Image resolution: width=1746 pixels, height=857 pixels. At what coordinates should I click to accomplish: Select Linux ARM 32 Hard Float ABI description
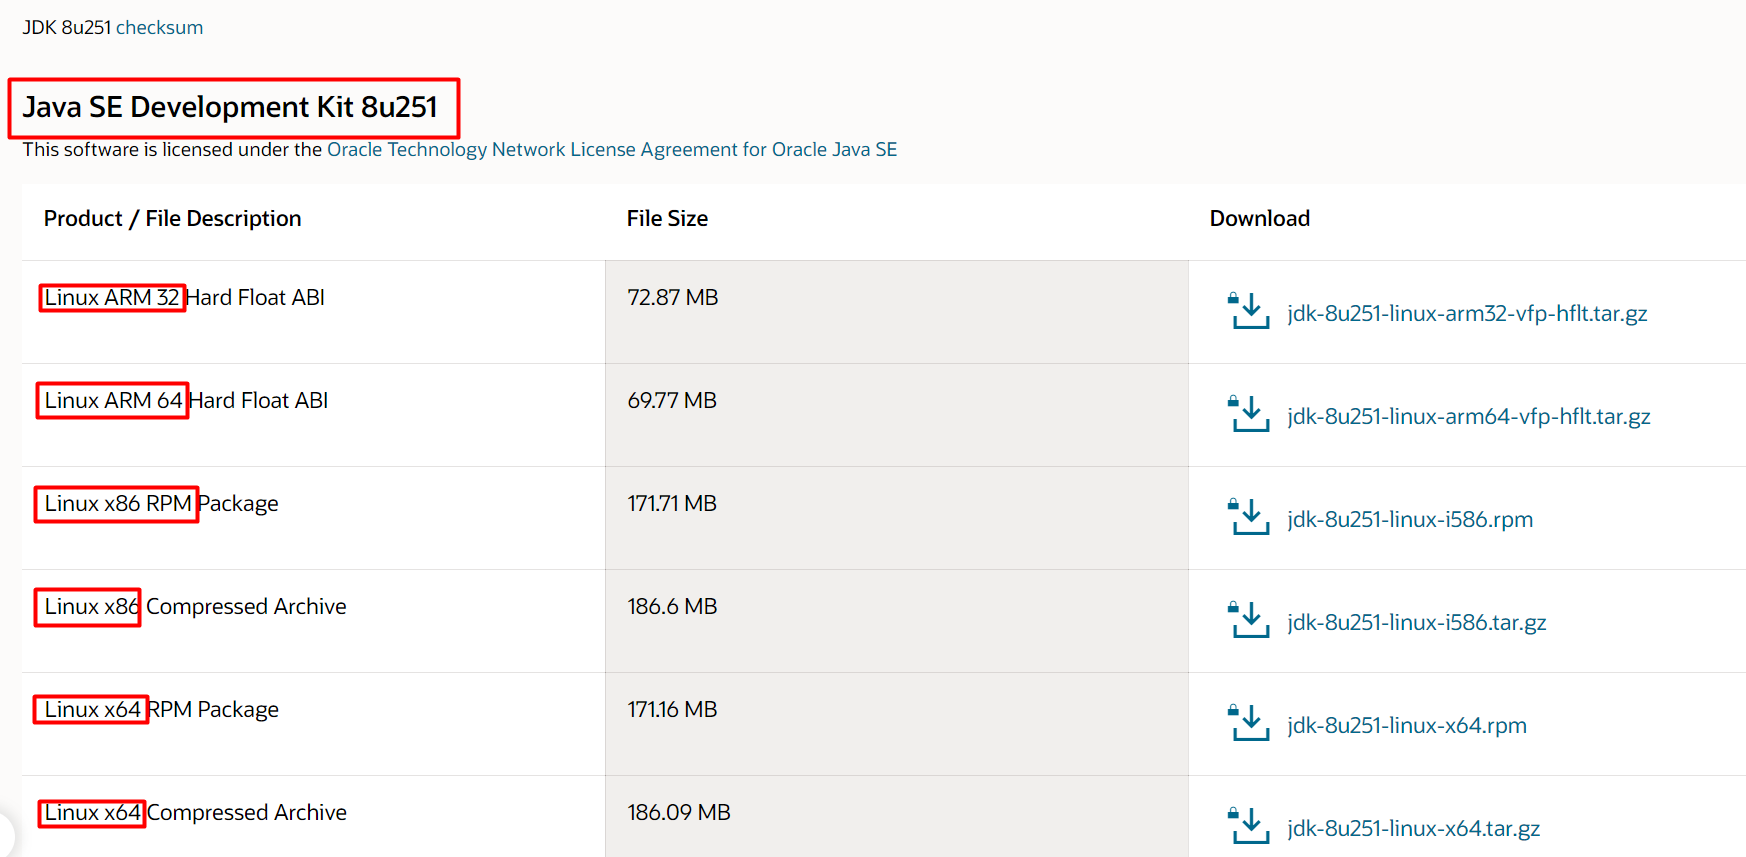pyautogui.click(x=185, y=297)
